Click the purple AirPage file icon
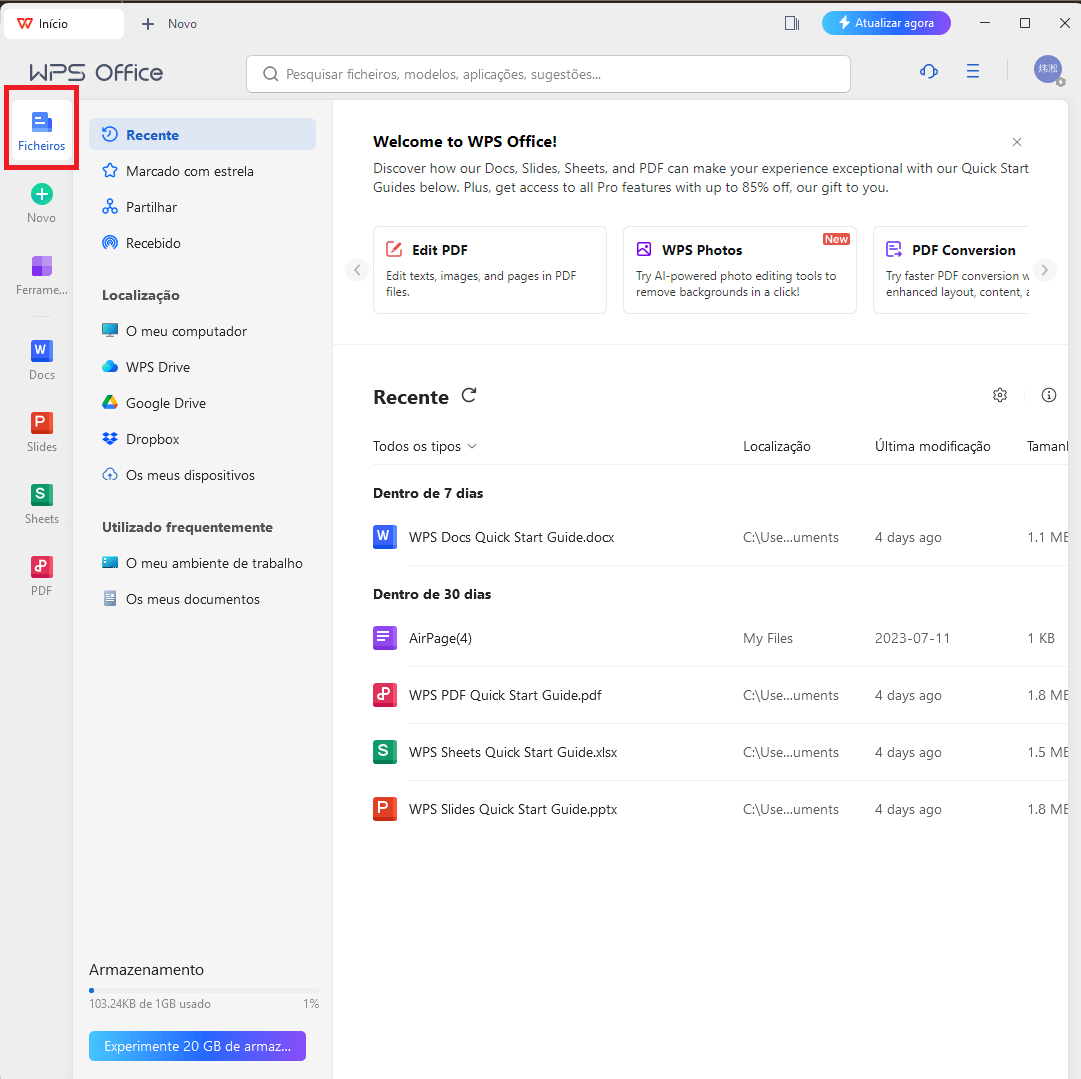This screenshot has width=1081, height=1079. point(385,638)
